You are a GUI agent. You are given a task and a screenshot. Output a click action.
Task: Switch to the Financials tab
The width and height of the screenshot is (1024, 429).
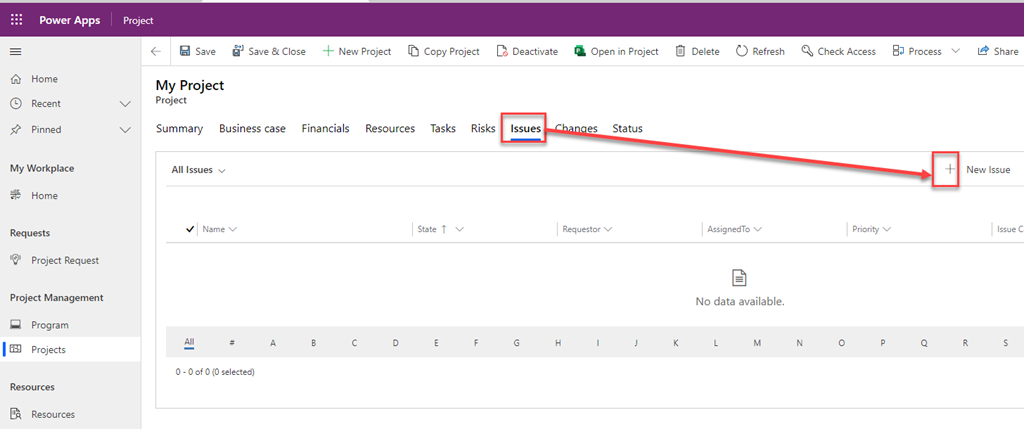325,128
